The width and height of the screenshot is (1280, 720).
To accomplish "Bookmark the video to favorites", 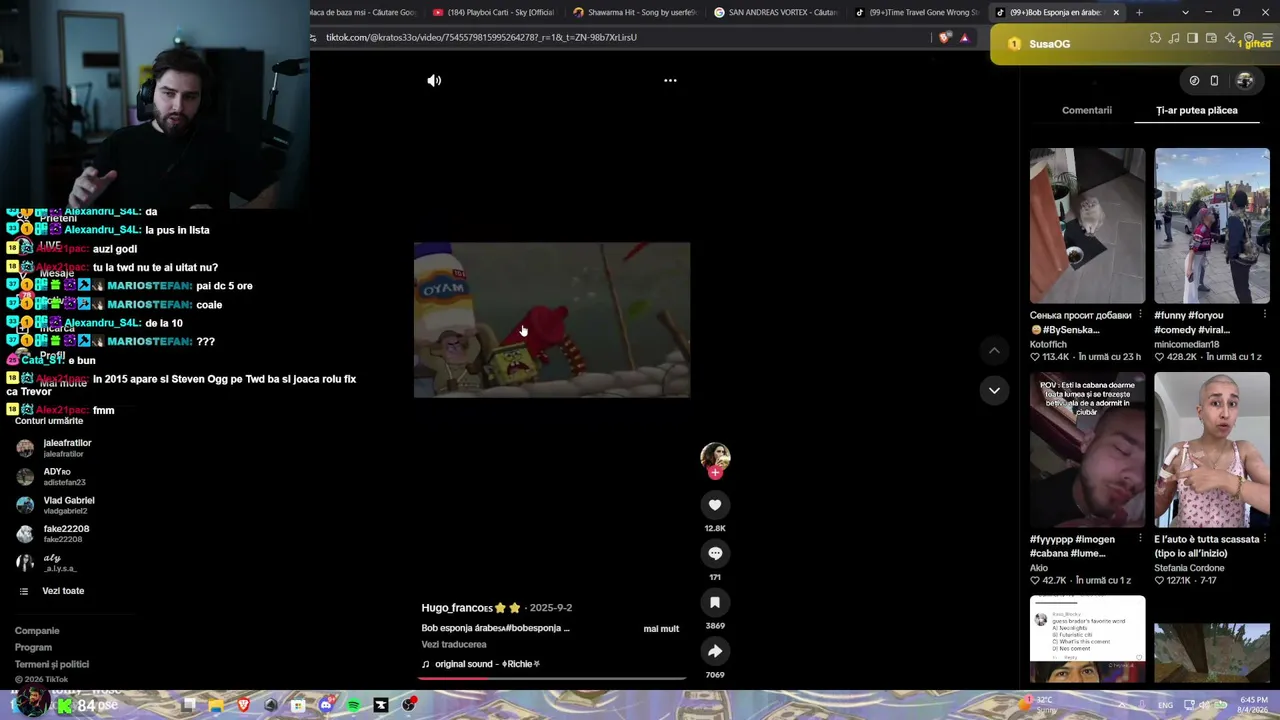I will [715, 602].
